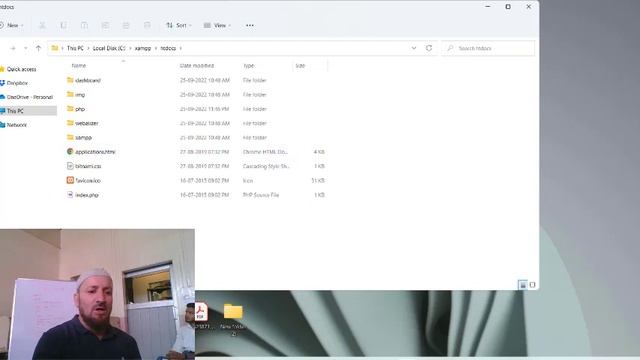This screenshot has width=640, height=360.
Task: Select the webalizer folder icon
Action: tap(70, 123)
